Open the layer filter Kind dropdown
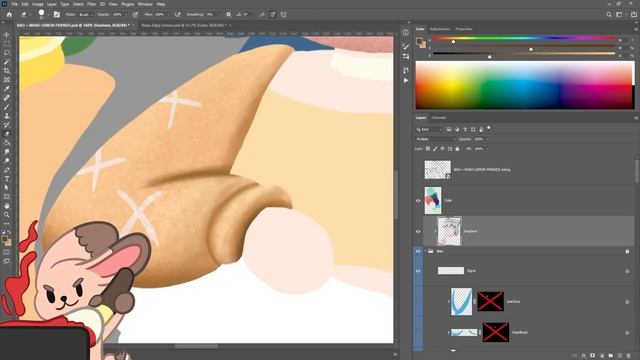This screenshot has height=360, width=640. [429, 129]
